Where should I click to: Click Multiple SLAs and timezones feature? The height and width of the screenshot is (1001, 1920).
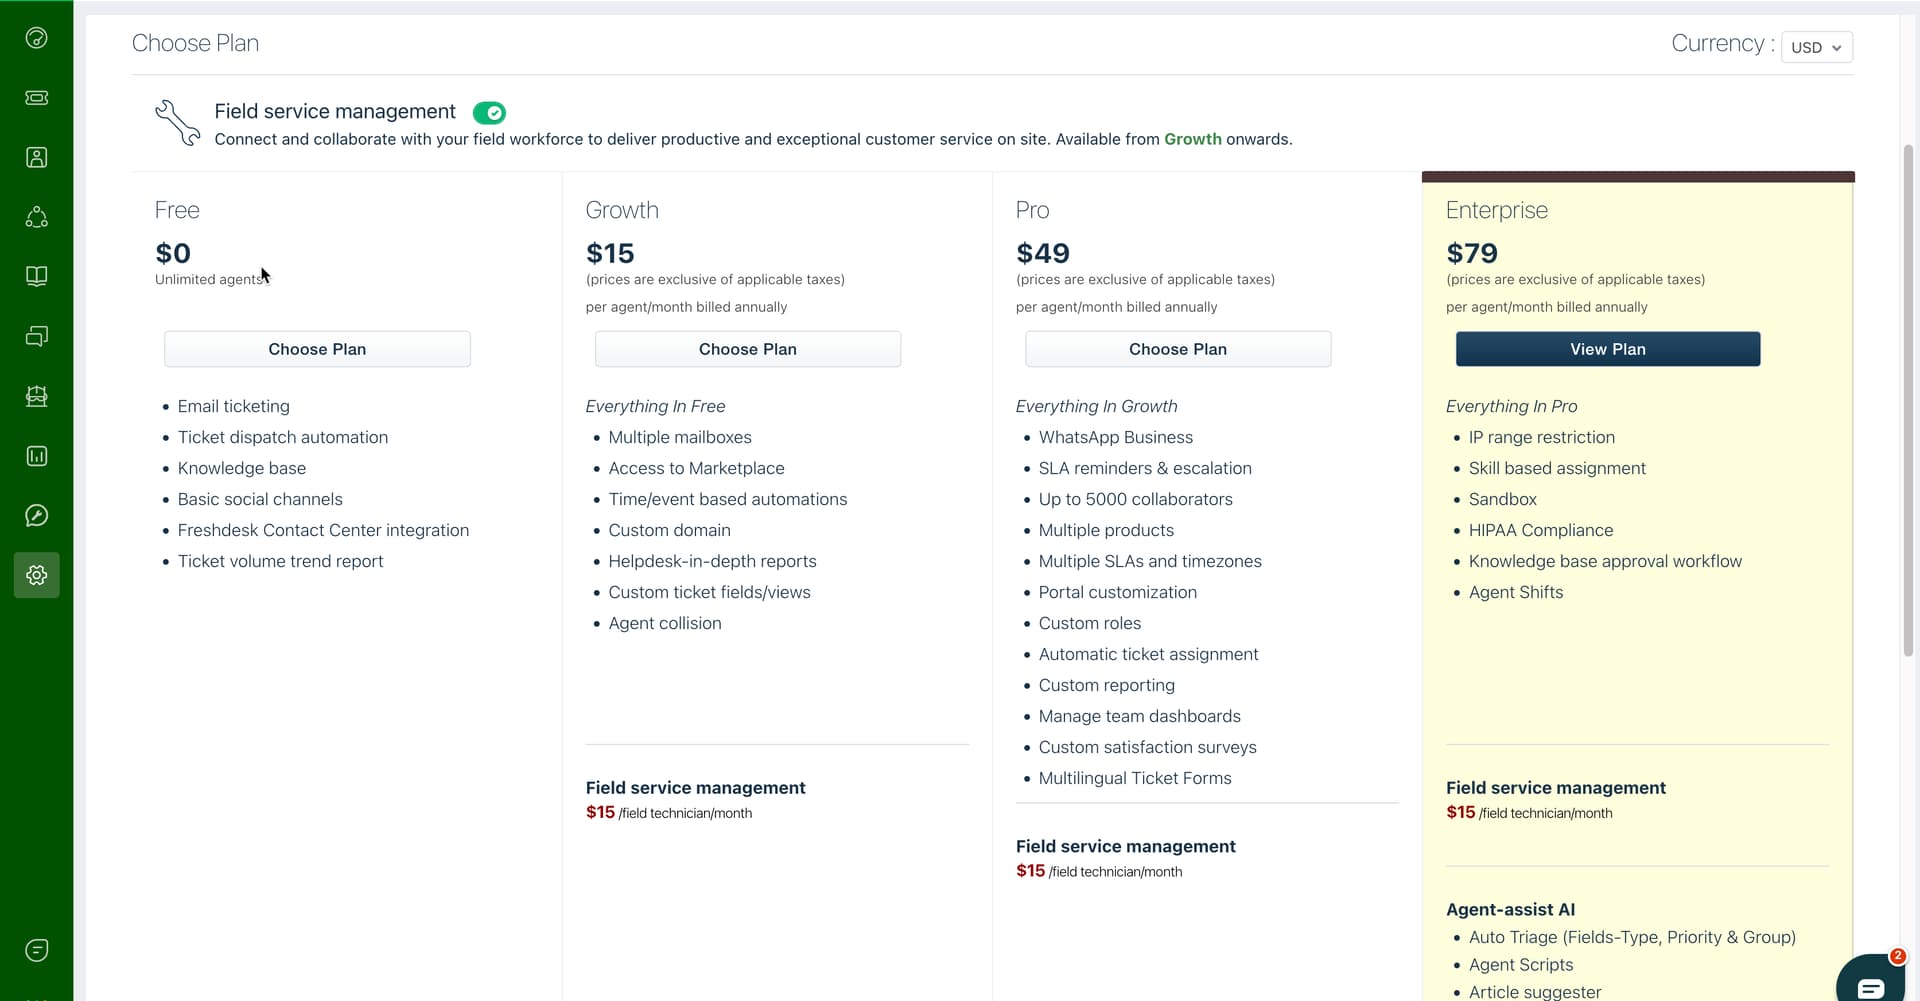click(x=1150, y=561)
